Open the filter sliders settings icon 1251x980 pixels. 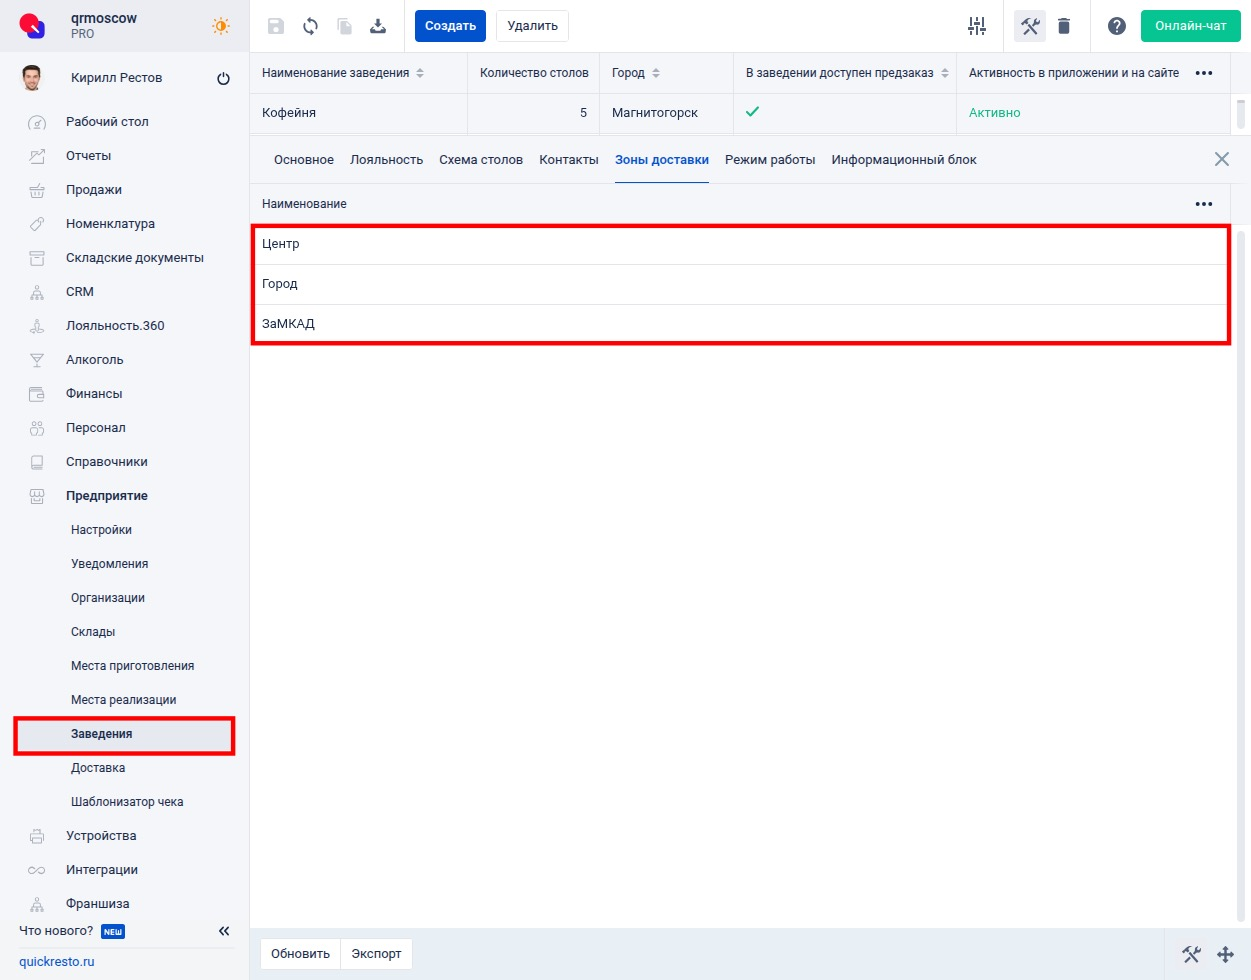click(977, 26)
